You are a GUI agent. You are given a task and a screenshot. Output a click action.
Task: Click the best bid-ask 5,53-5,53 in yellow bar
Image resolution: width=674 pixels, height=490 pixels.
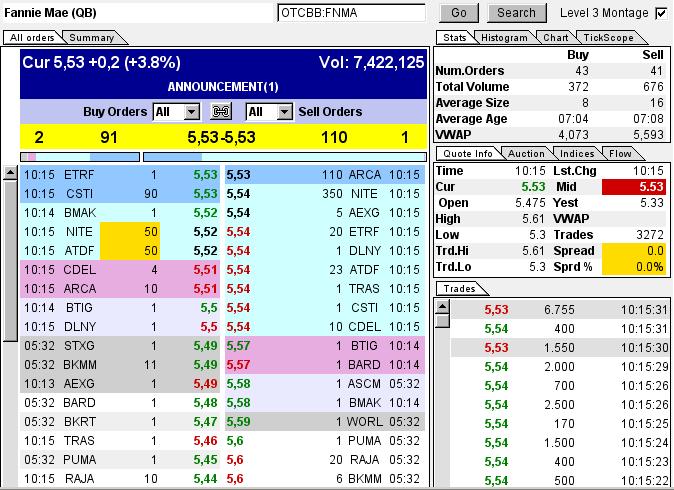point(221,138)
